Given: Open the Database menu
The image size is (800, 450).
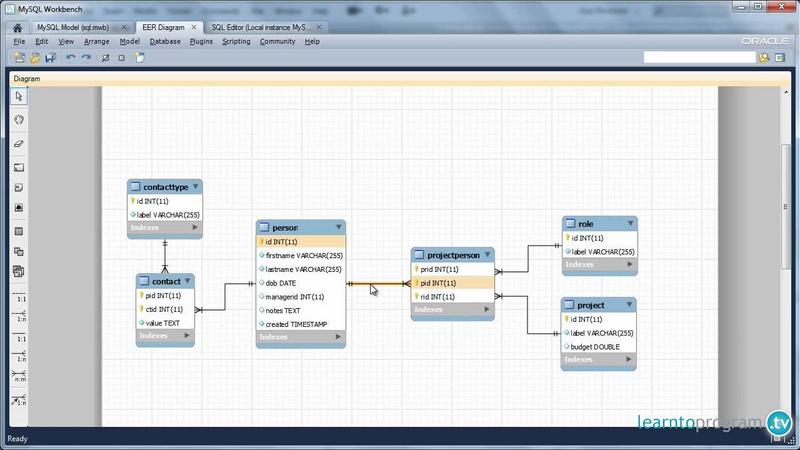Looking at the screenshot, I should (165, 41).
